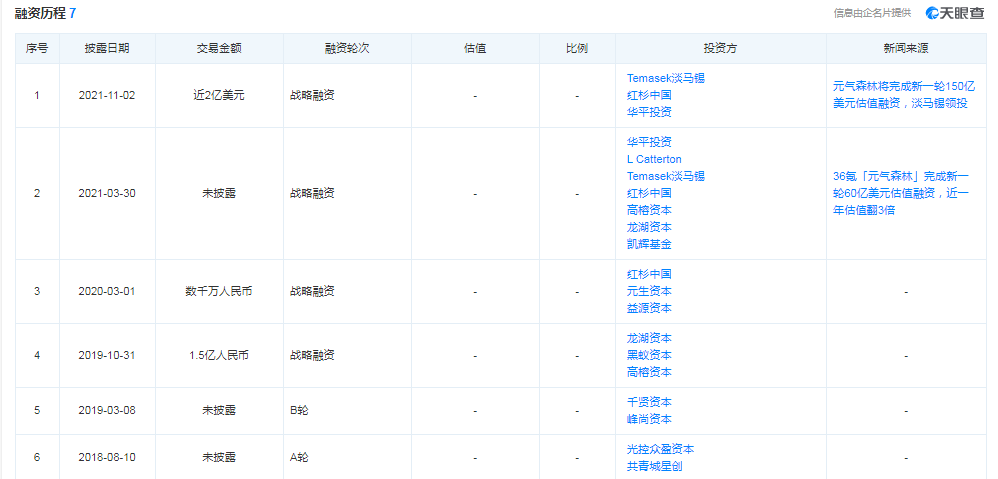Viewport: 998px width, 479px height.
Task: Click the 天眼查 logo
Action: point(955,13)
